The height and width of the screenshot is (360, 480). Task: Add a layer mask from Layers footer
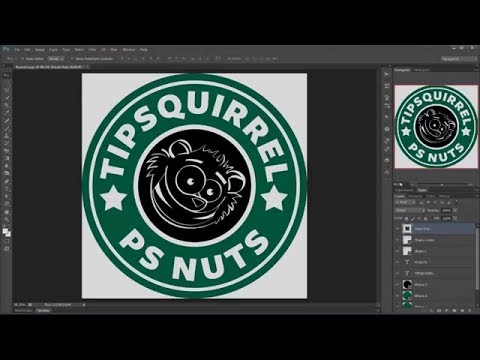pos(439,310)
